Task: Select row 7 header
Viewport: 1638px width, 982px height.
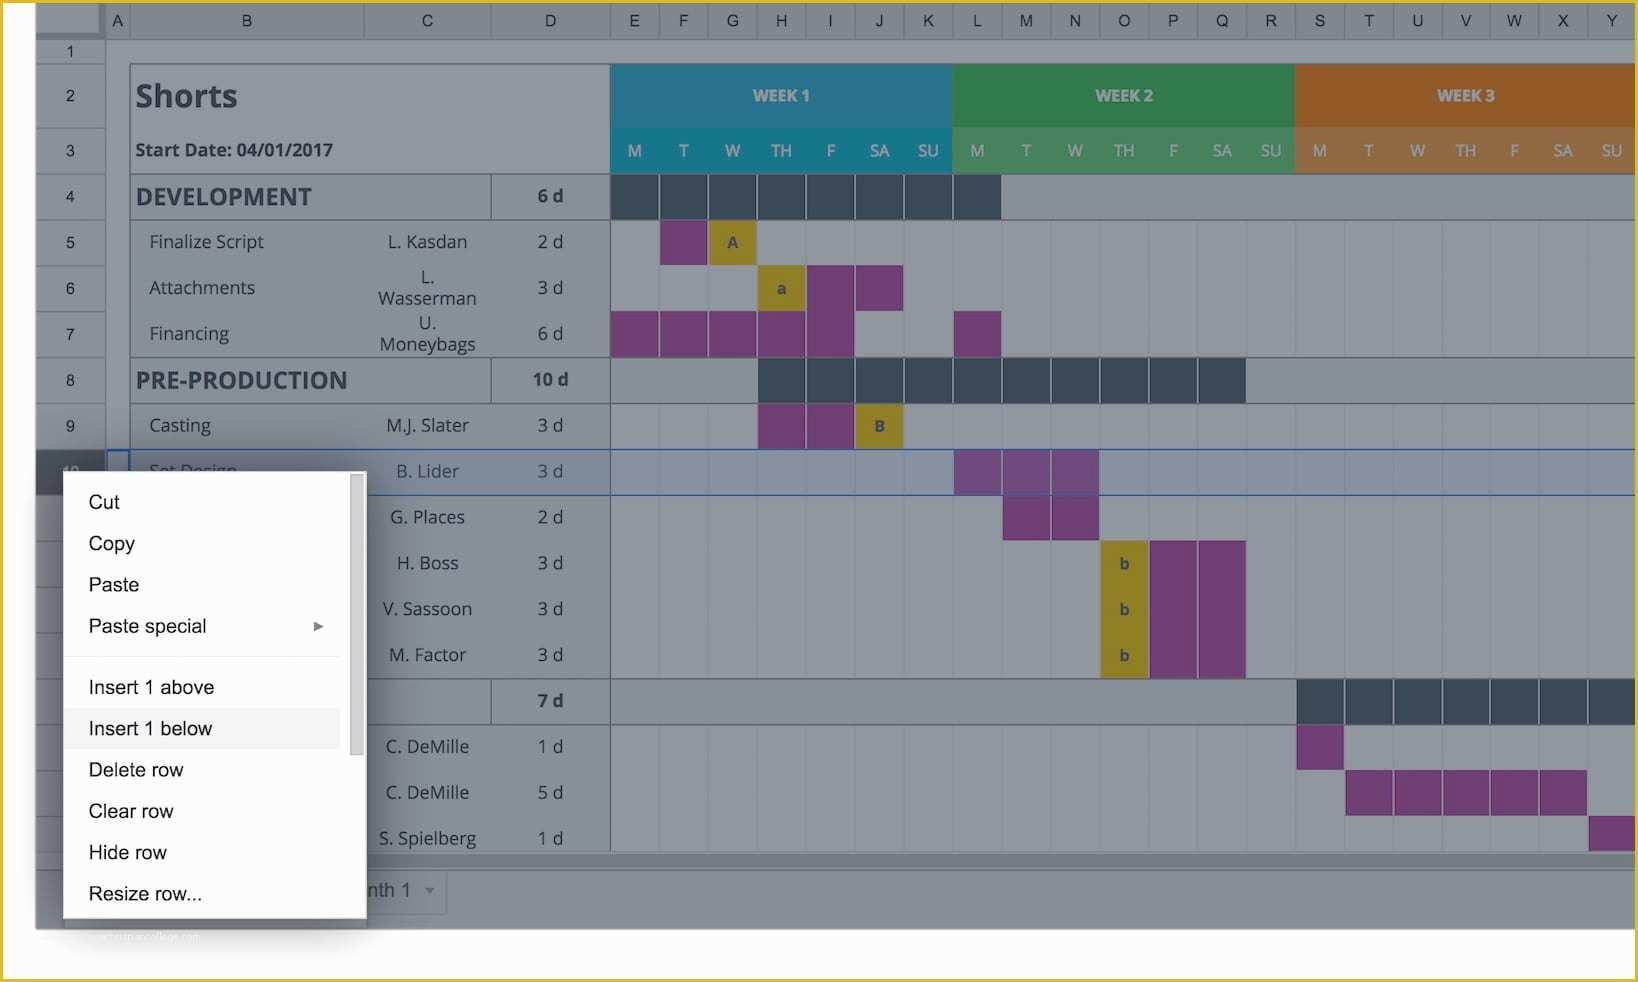Action: click(70, 334)
